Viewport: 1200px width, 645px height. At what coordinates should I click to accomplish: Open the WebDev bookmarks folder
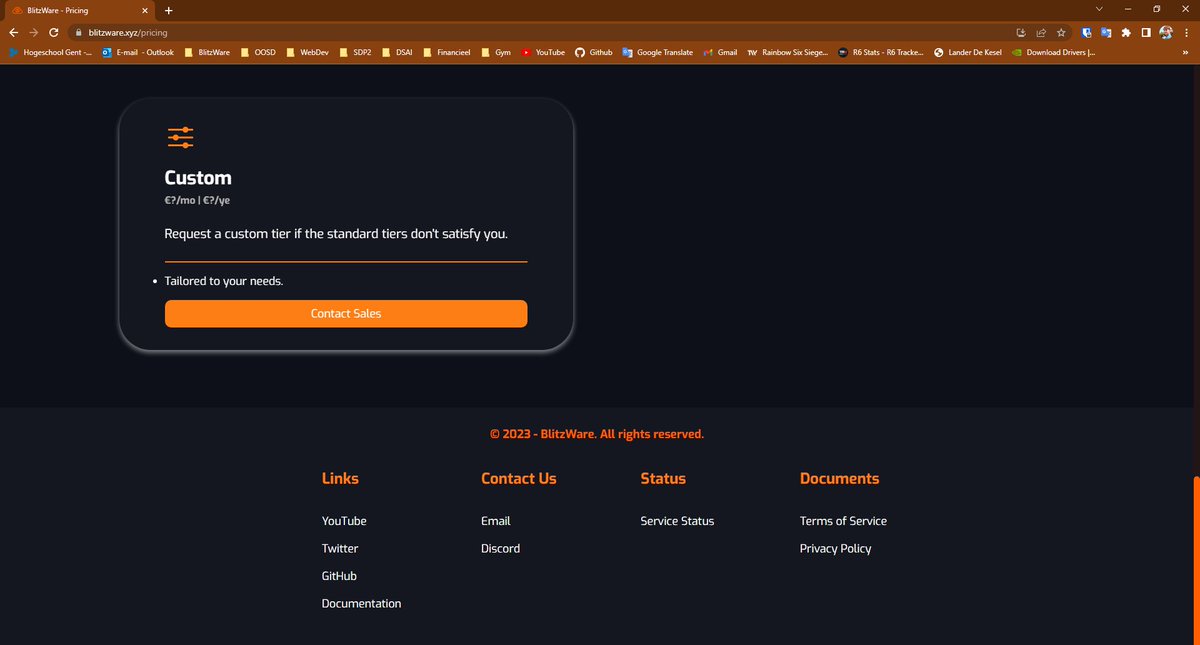[x=307, y=52]
